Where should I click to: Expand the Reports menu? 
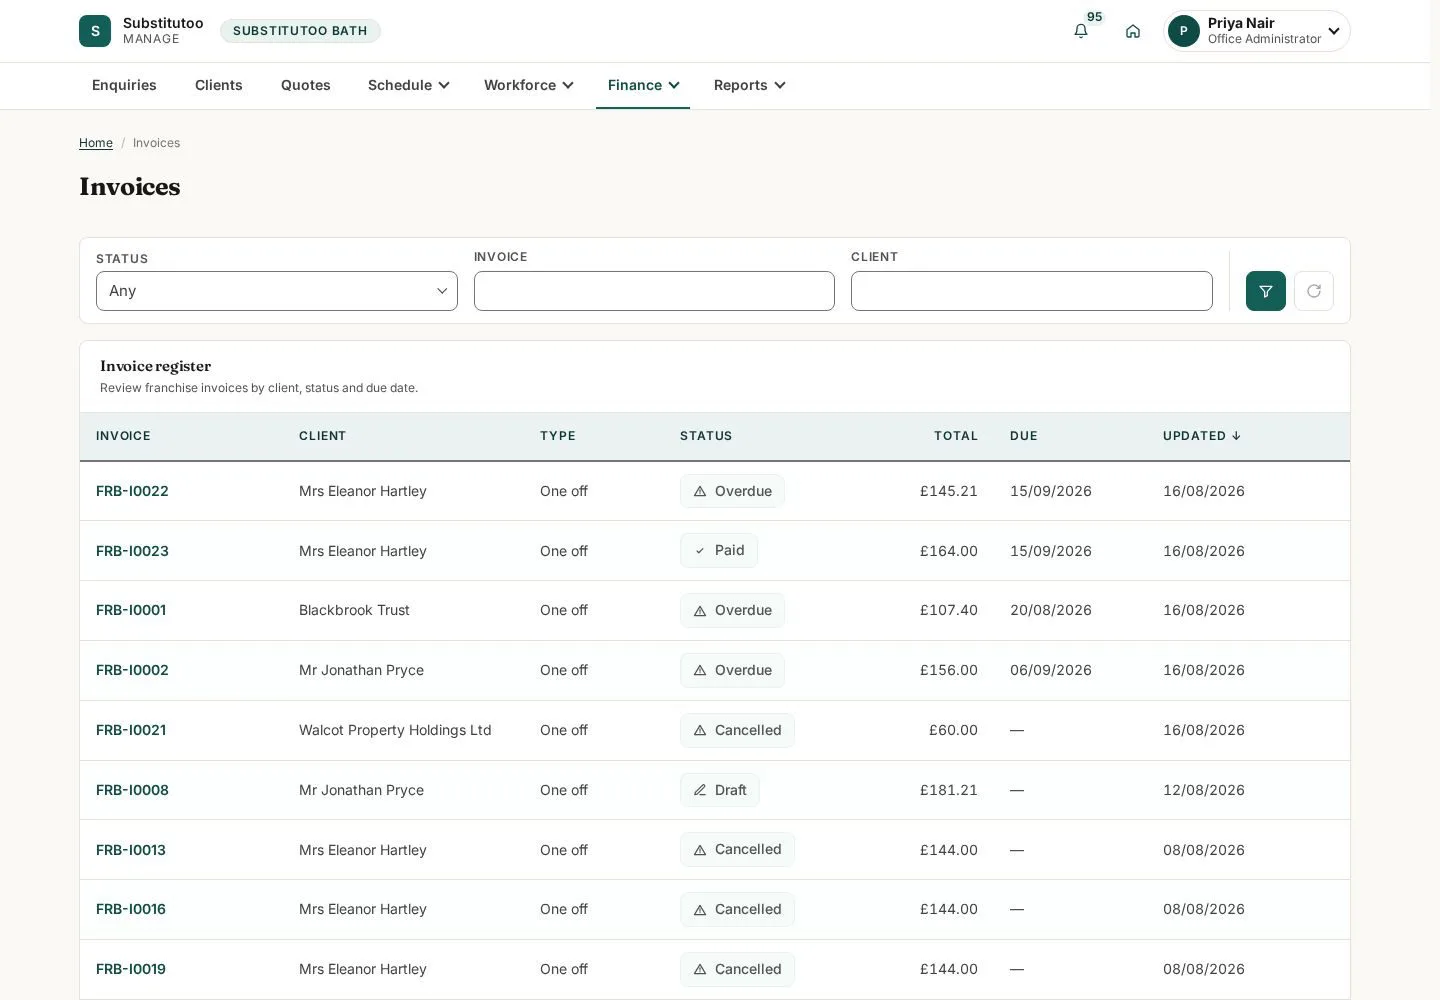[x=750, y=85]
